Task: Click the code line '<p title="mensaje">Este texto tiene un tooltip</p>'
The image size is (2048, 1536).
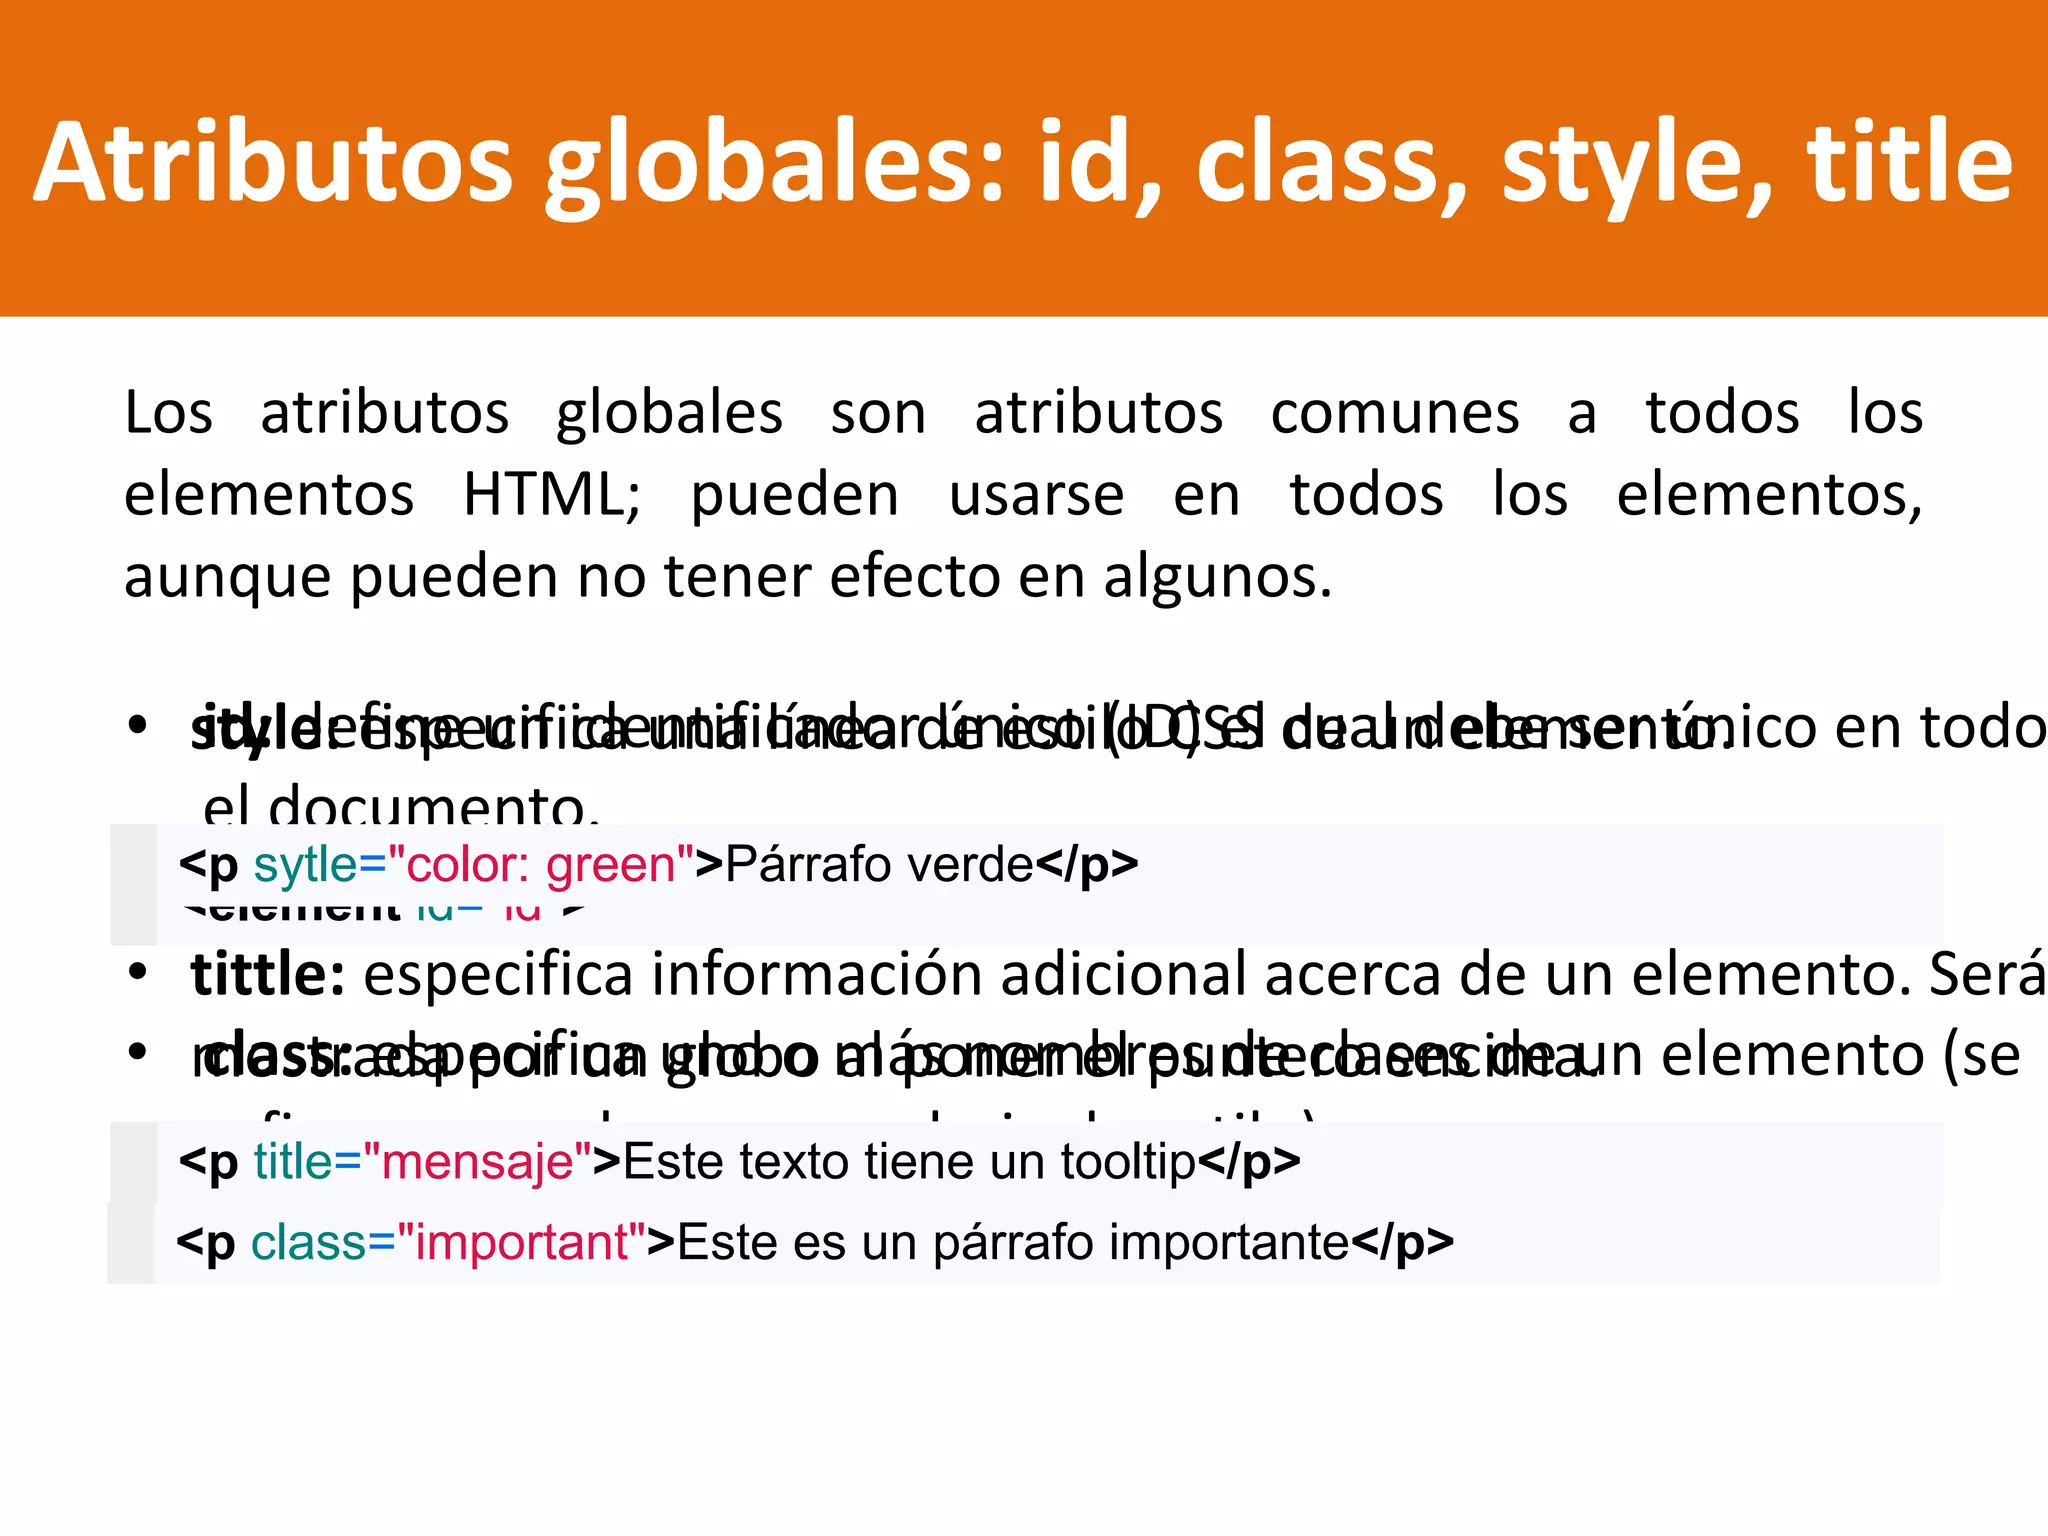Action: (739, 1162)
